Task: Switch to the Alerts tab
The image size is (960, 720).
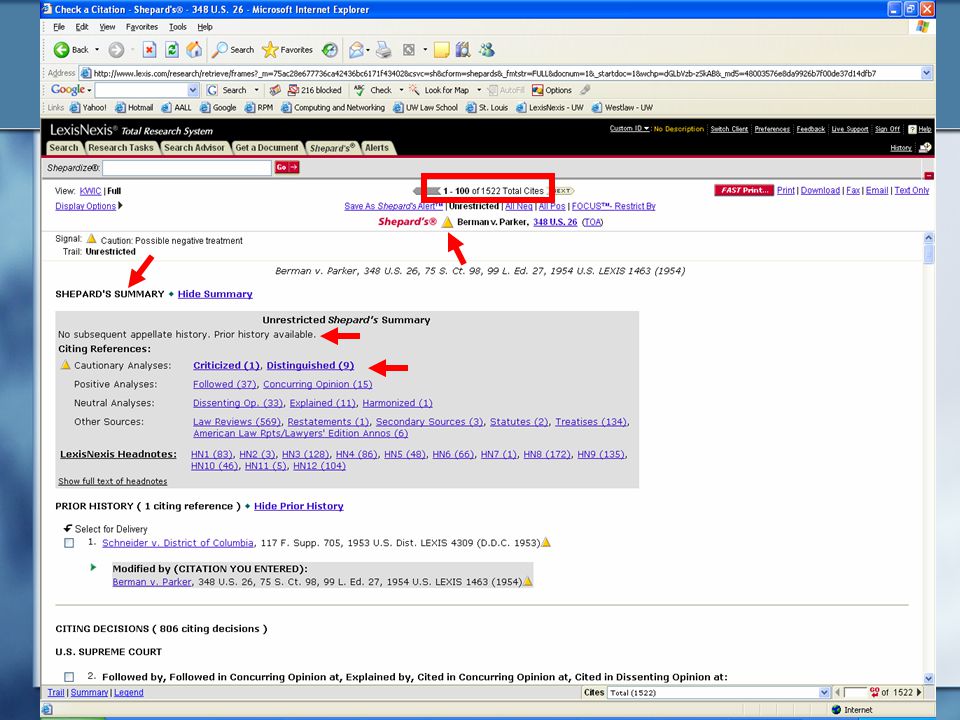Action: pyautogui.click(x=377, y=148)
